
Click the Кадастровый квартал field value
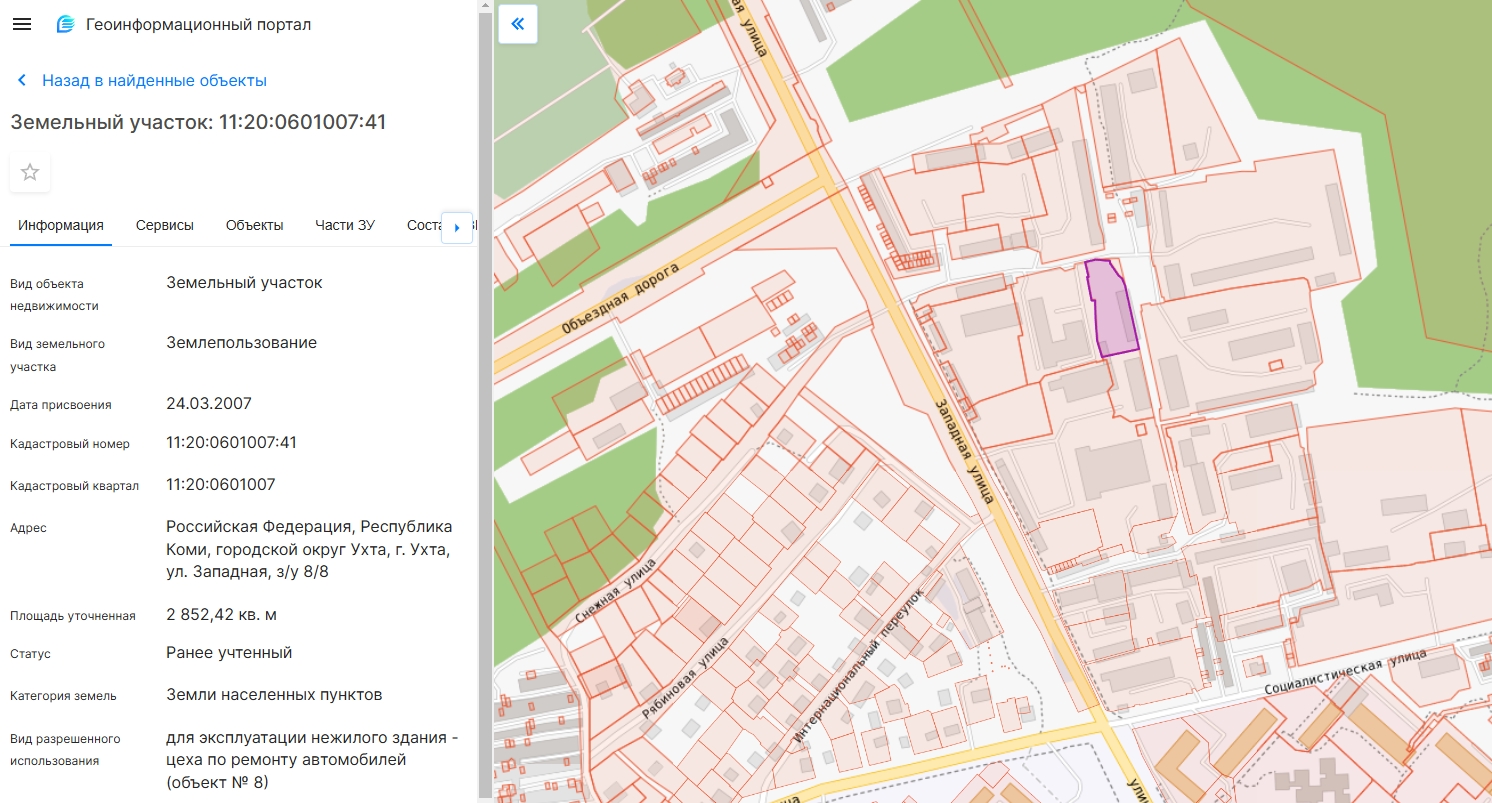[221, 485]
